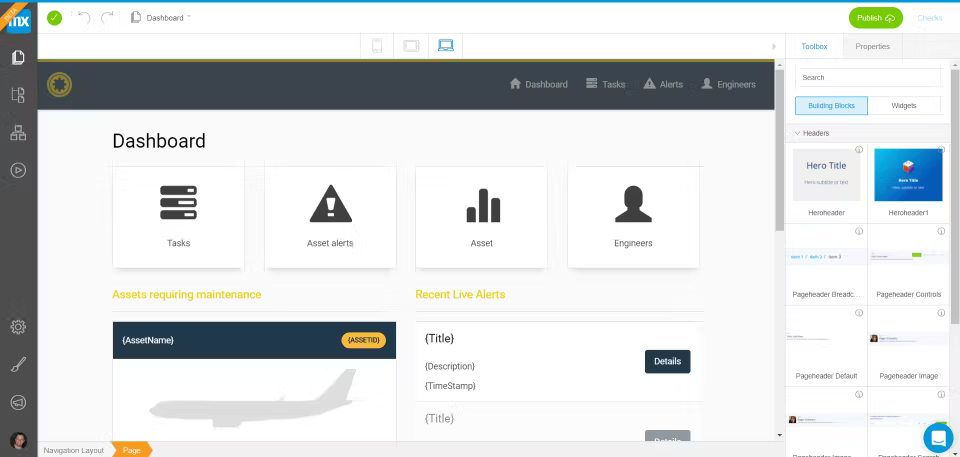960x457 pixels.
Task: Click the orange {ASSETID} badge
Action: [364, 340]
